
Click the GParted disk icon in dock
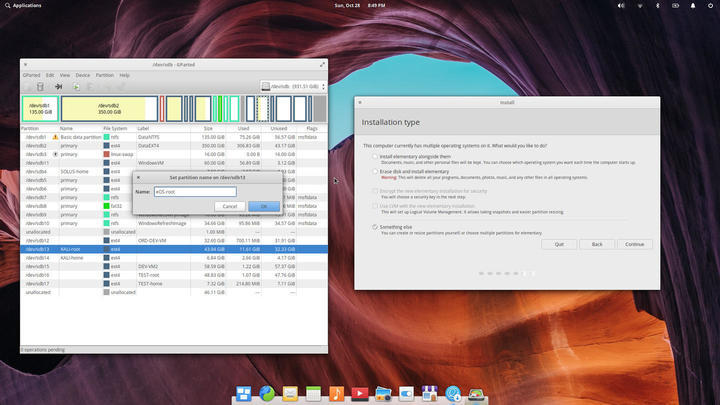476,394
